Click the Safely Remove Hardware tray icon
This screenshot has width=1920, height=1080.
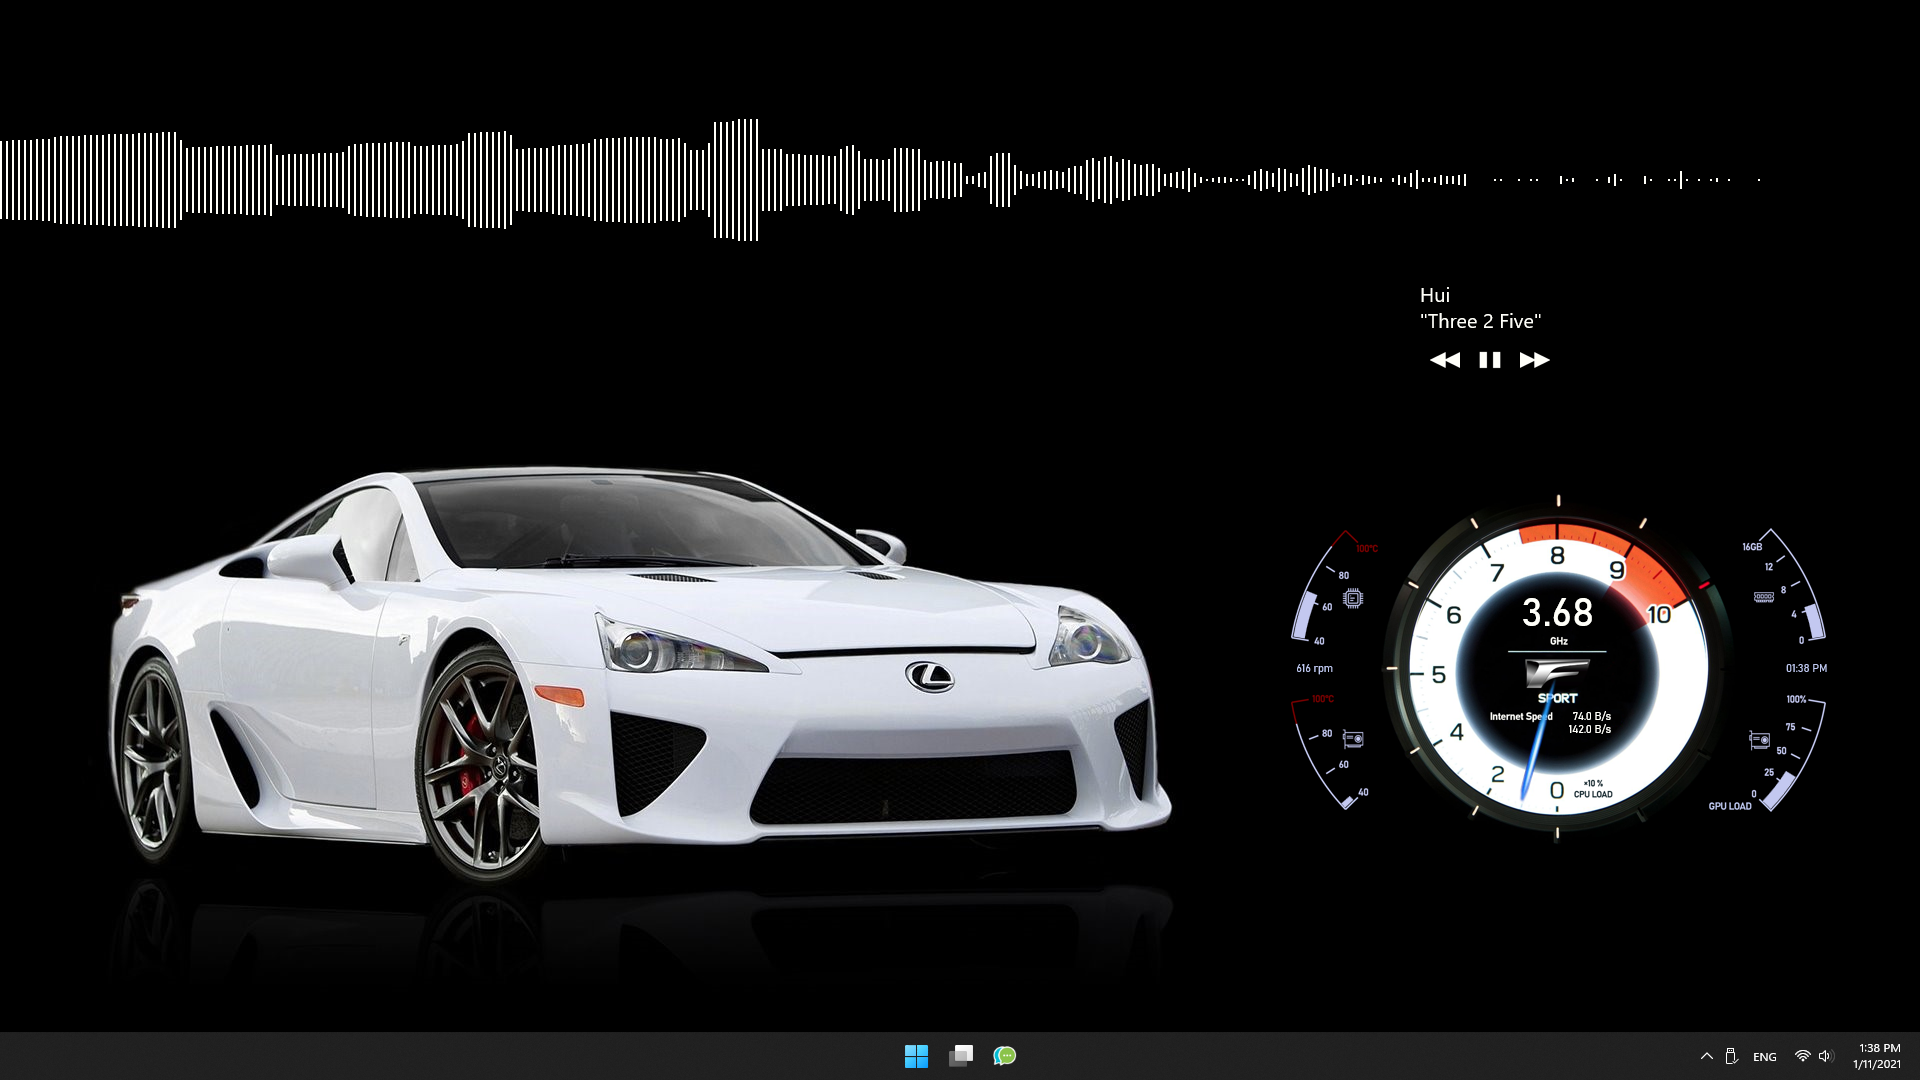coord(1733,1056)
